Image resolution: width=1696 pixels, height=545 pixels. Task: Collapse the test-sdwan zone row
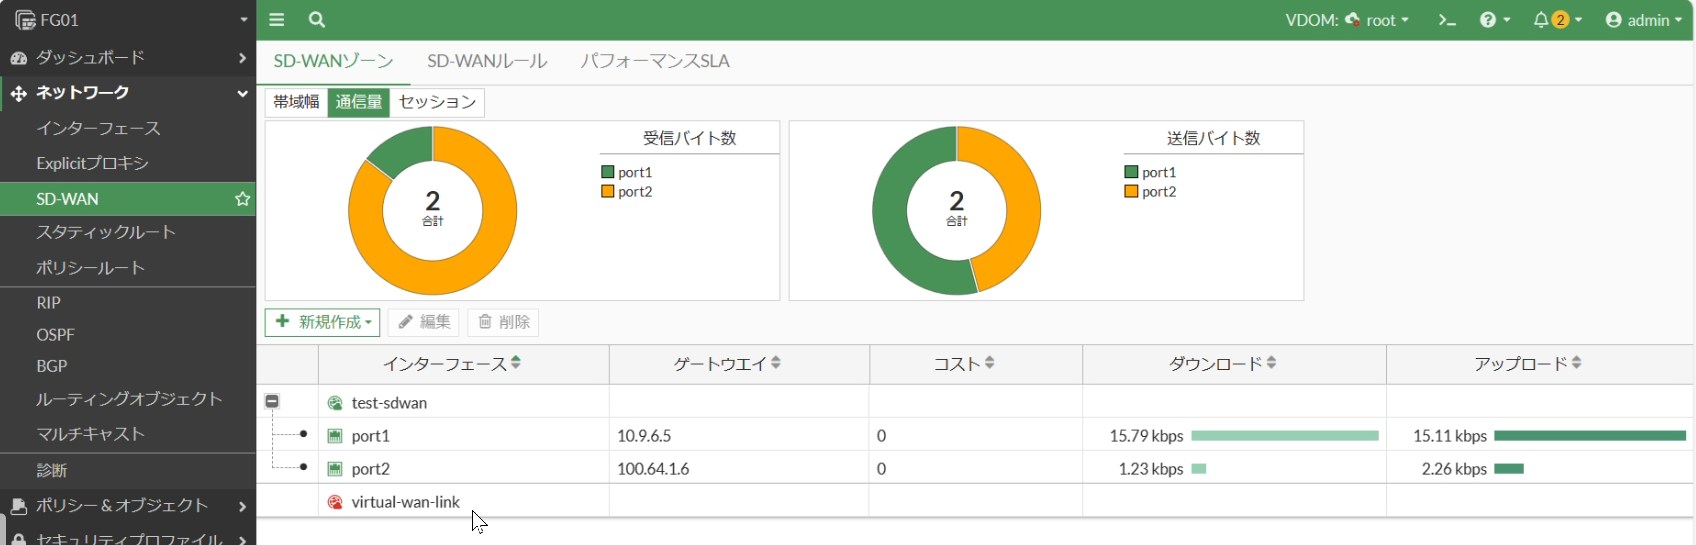point(272,402)
